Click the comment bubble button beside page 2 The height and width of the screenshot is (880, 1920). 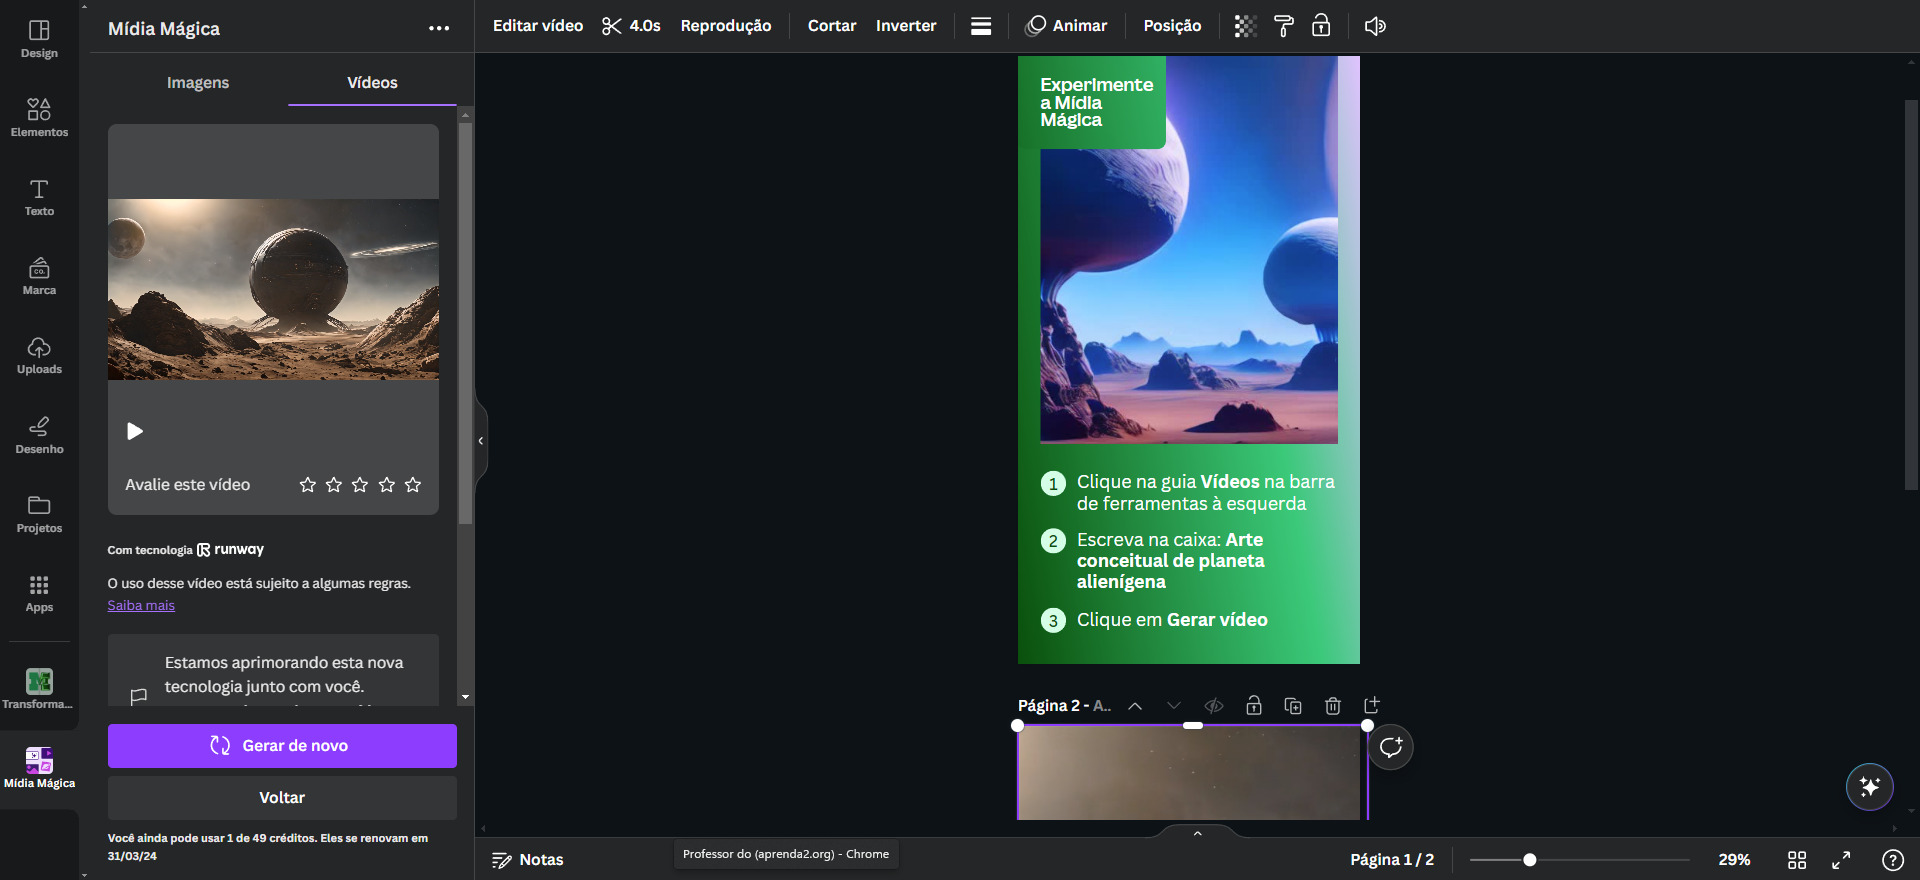1391,747
